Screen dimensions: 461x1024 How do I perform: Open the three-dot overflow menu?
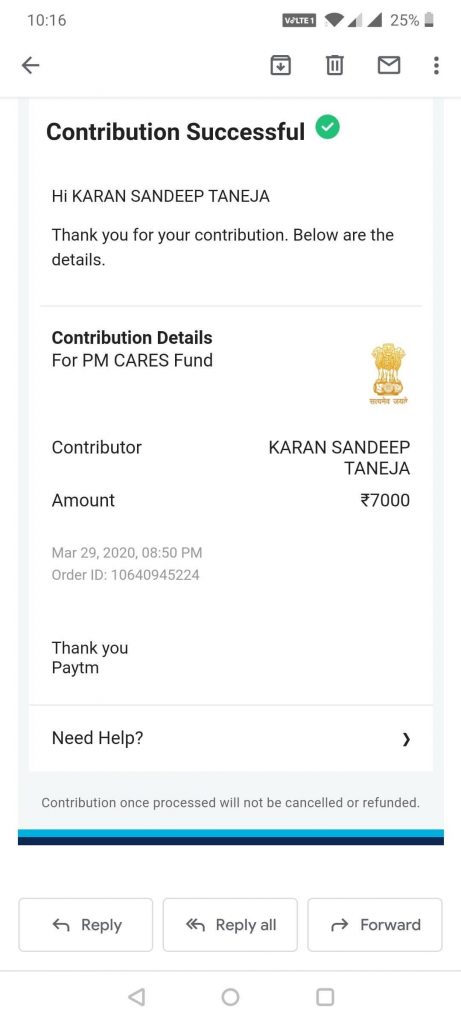pos(436,65)
